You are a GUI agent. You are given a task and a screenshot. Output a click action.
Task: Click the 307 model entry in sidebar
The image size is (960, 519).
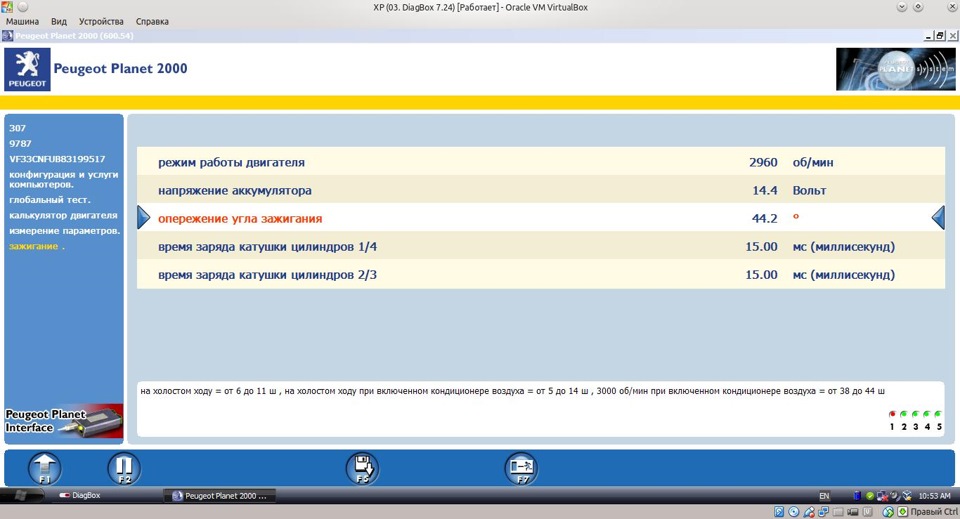click(17, 128)
